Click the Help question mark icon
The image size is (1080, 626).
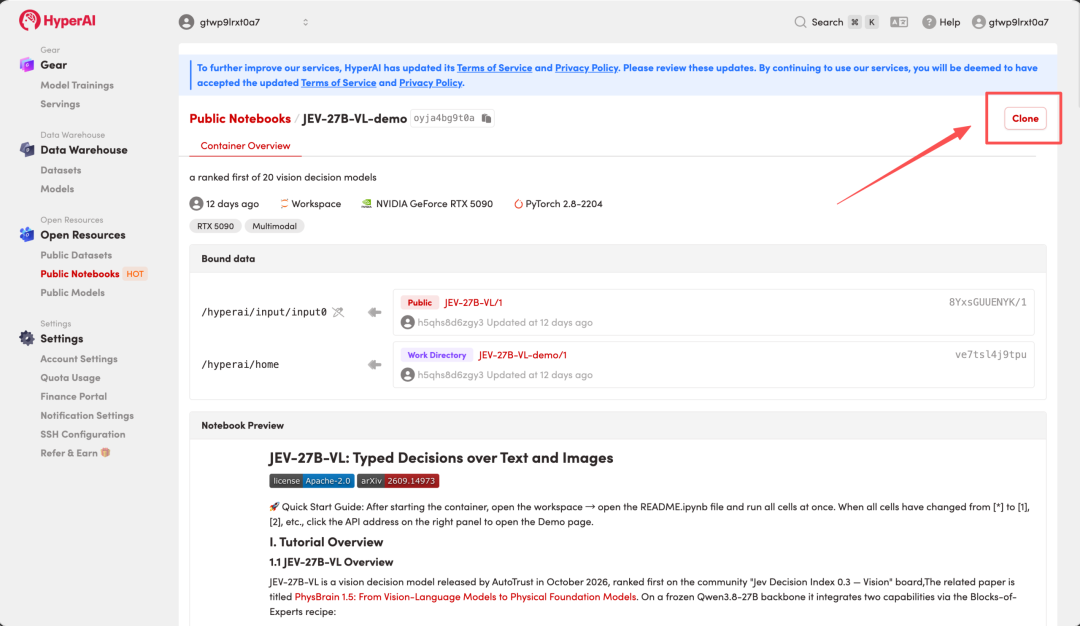pos(928,22)
